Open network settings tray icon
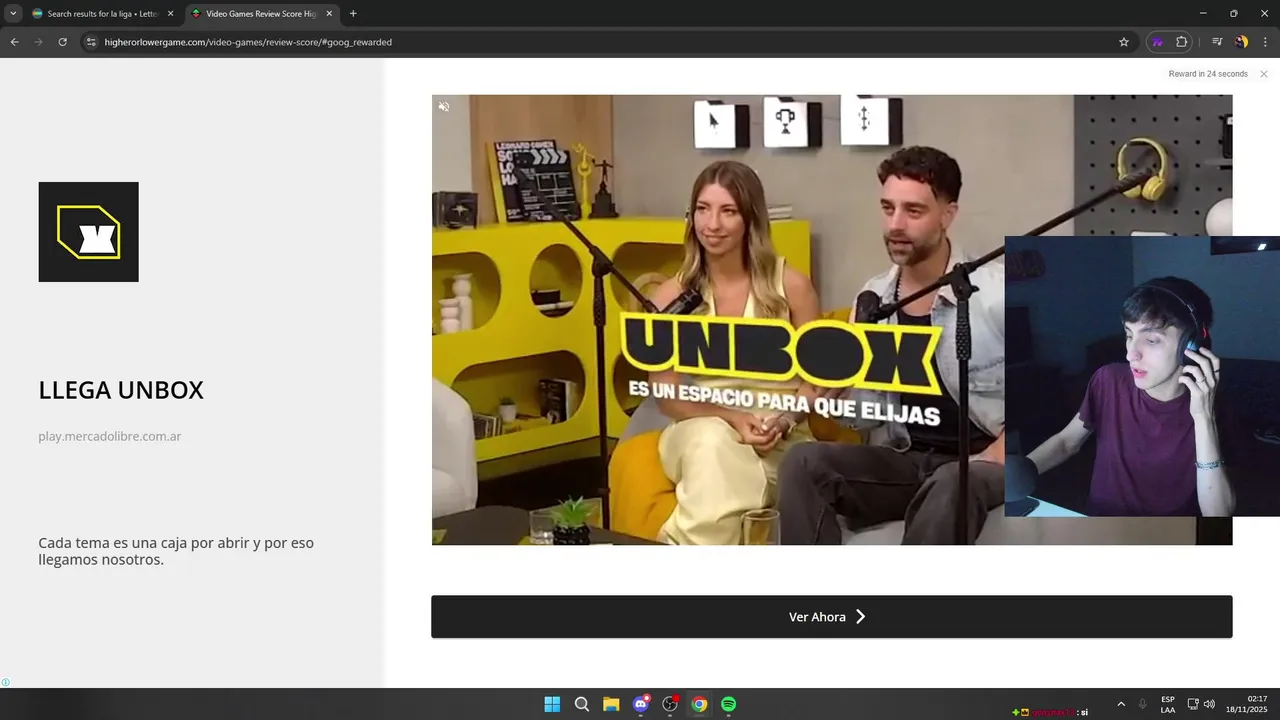This screenshot has height=720, width=1280. 1193,704
